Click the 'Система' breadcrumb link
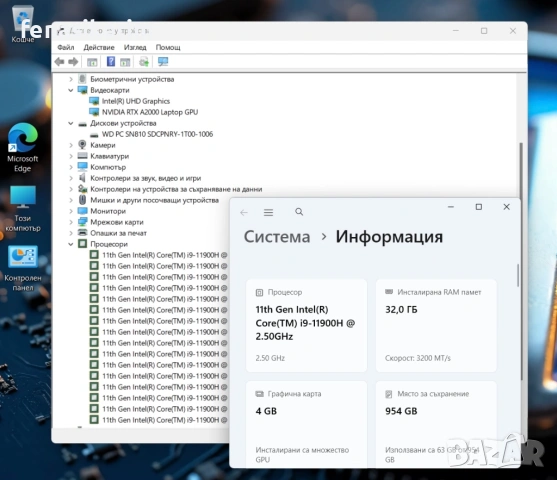The height and width of the screenshot is (480, 557). [277, 237]
